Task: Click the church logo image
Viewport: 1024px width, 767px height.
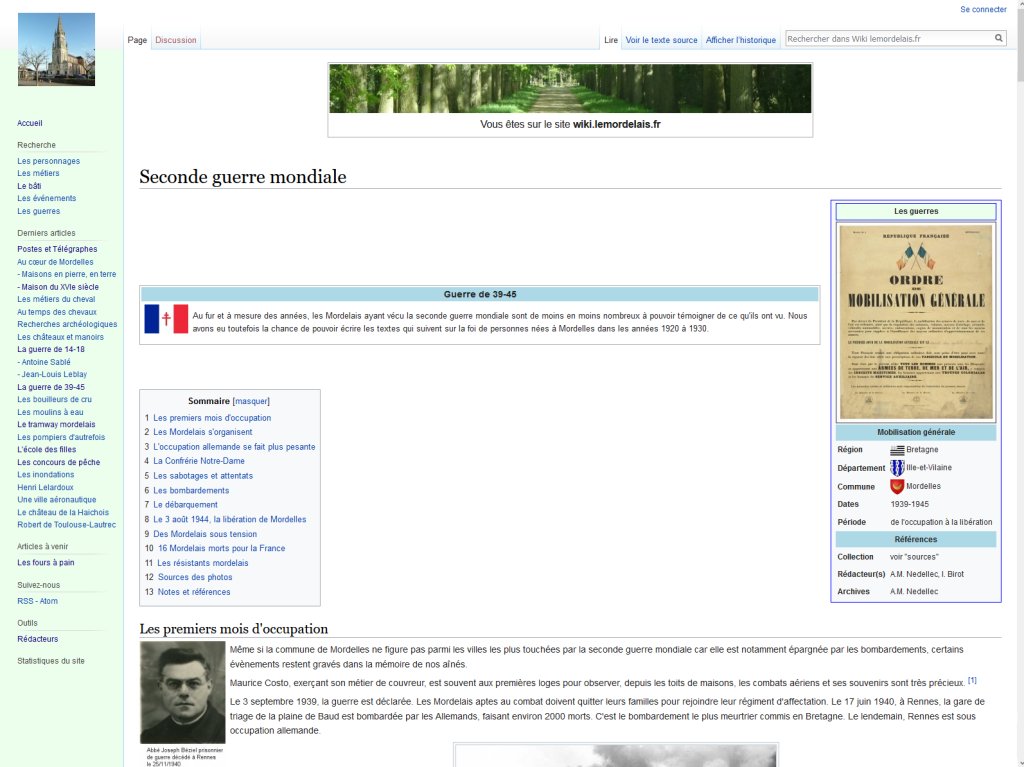Action: [x=56, y=49]
